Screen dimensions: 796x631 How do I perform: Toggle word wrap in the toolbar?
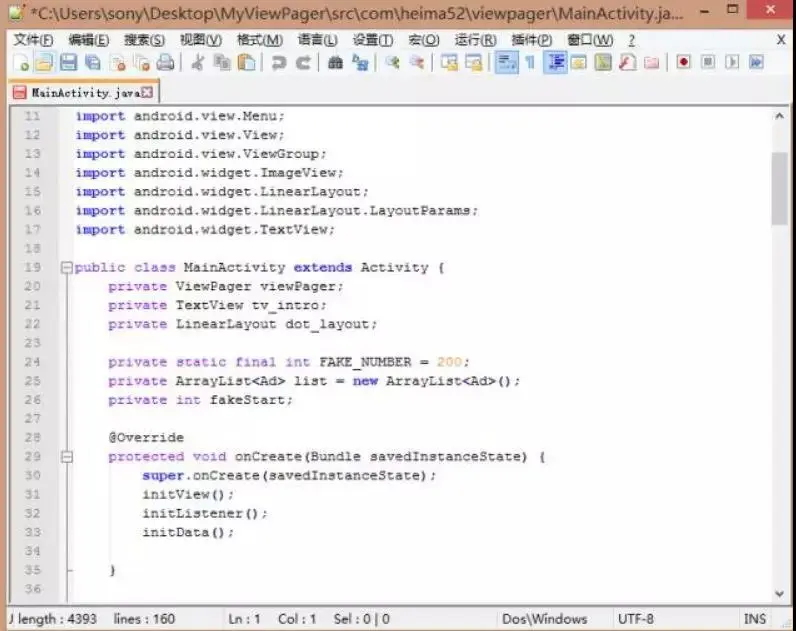[x=506, y=63]
